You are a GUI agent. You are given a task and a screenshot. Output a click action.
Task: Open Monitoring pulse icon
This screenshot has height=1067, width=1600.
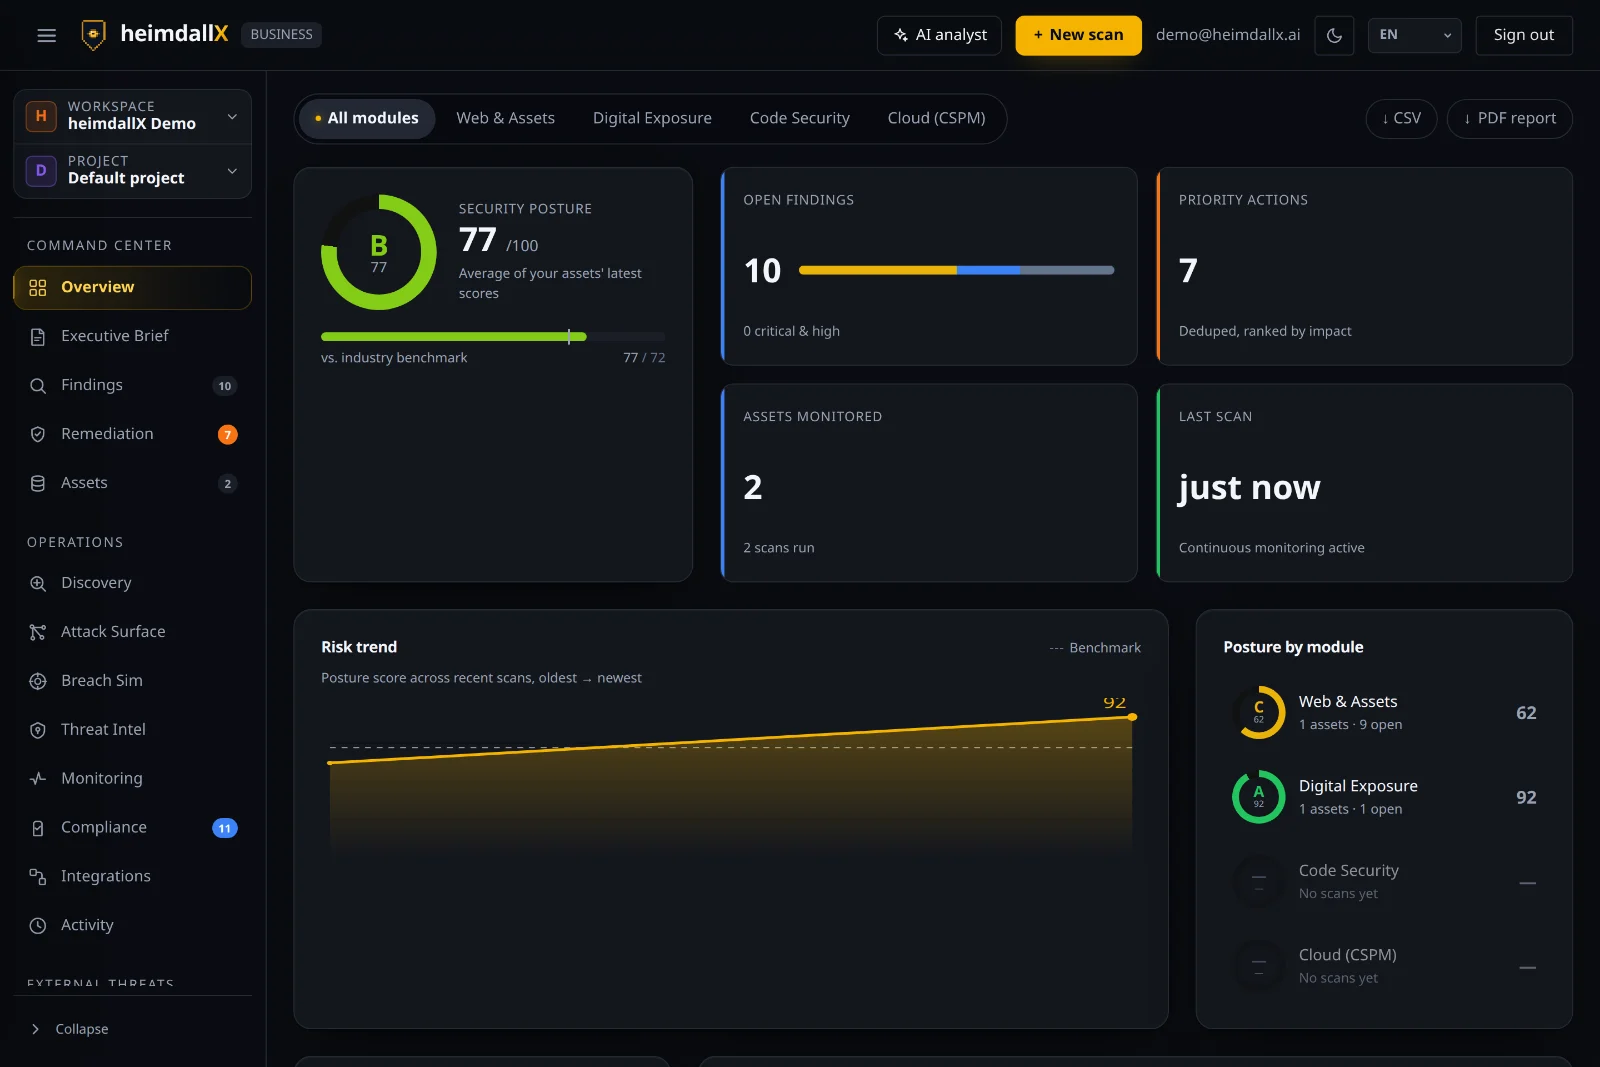point(38,779)
